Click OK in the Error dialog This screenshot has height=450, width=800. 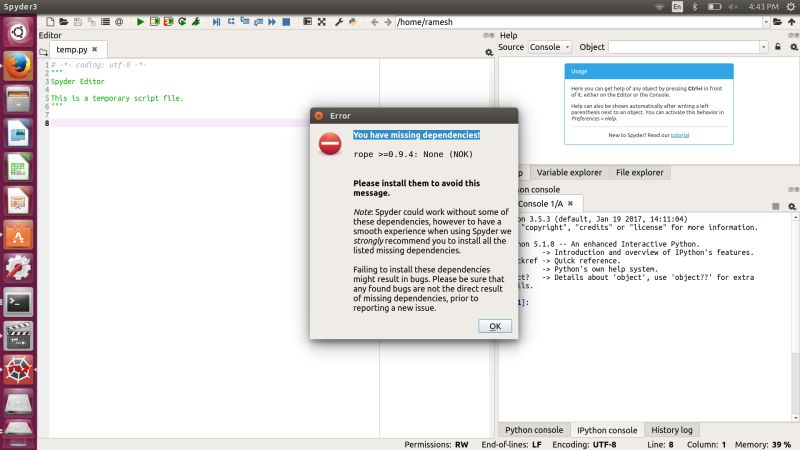[x=495, y=326]
